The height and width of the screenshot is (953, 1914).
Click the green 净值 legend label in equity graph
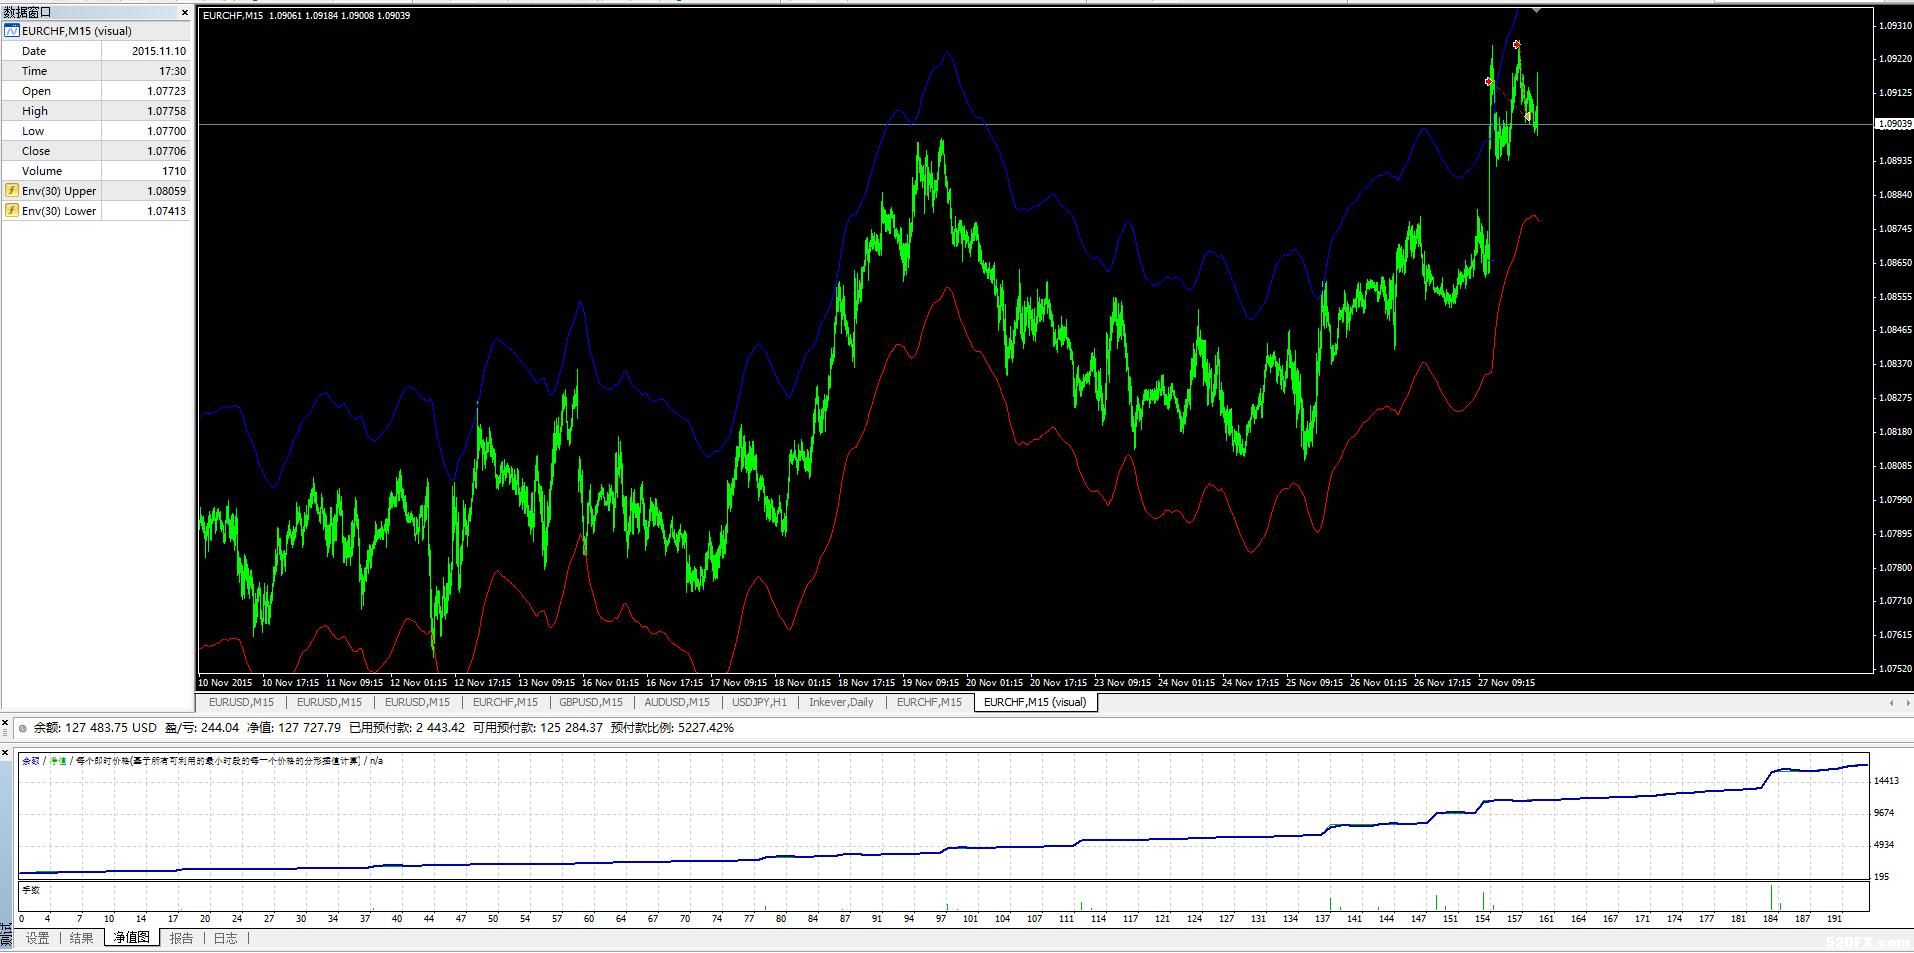[58, 761]
